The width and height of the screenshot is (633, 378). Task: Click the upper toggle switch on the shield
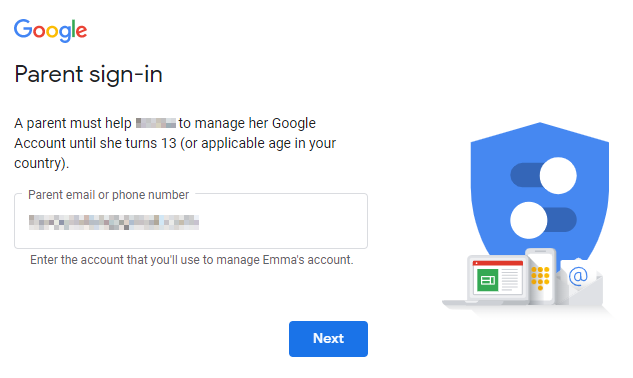543,175
